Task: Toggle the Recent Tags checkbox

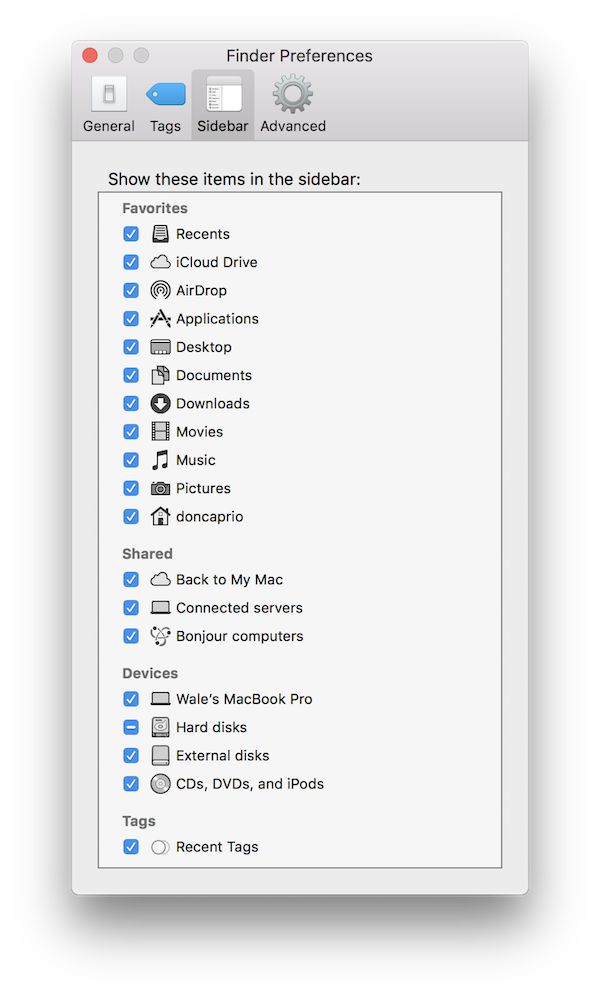Action: click(x=130, y=846)
